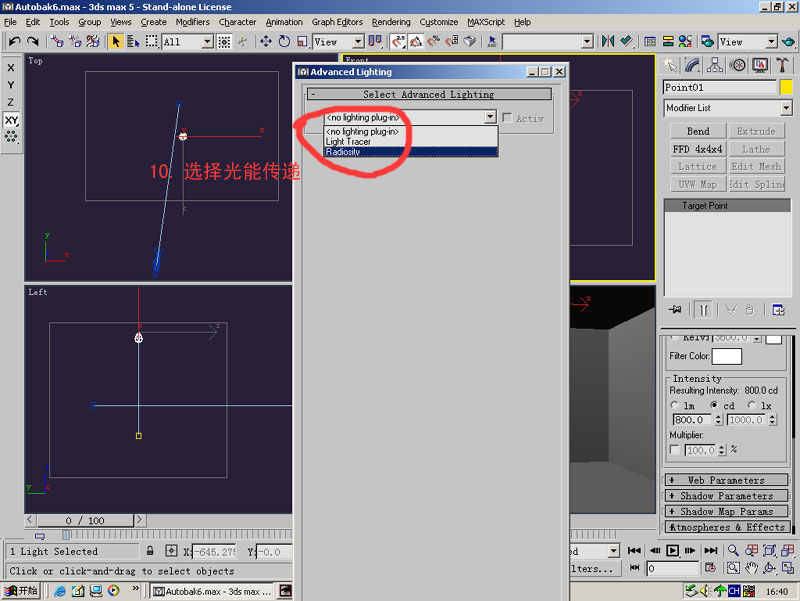Screen dimensions: 800x601
Task: Toggle the selection lock padlock icon
Action: click(150, 551)
